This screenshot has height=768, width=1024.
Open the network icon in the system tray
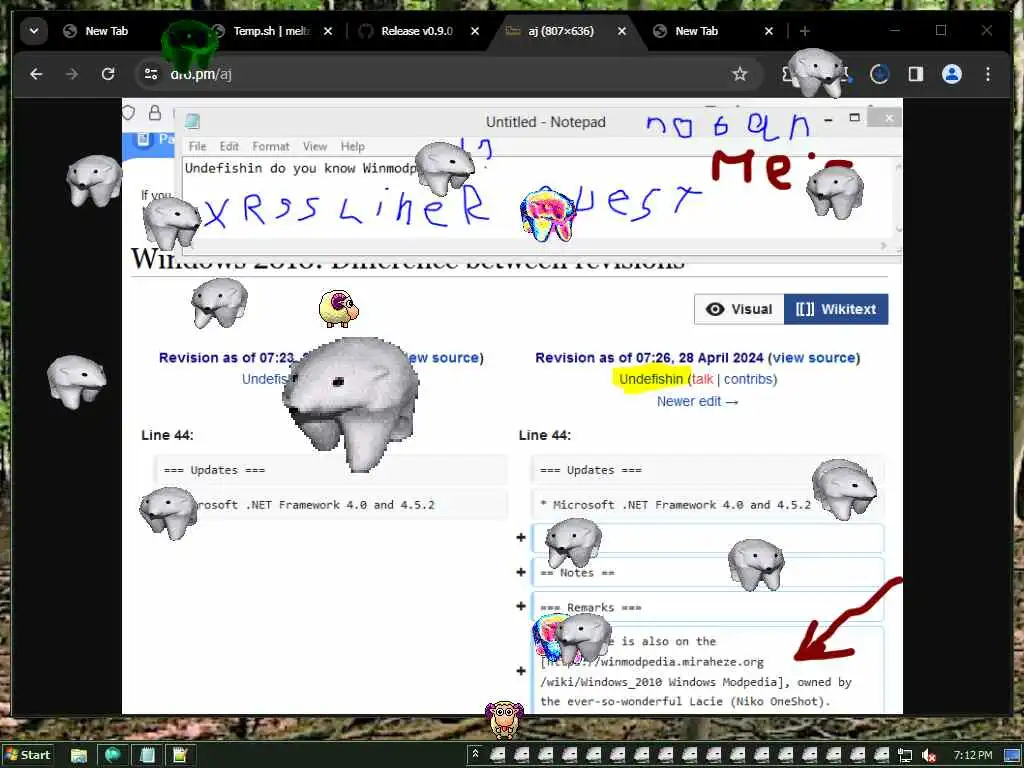pyautogui.click(x=904, y=755)
